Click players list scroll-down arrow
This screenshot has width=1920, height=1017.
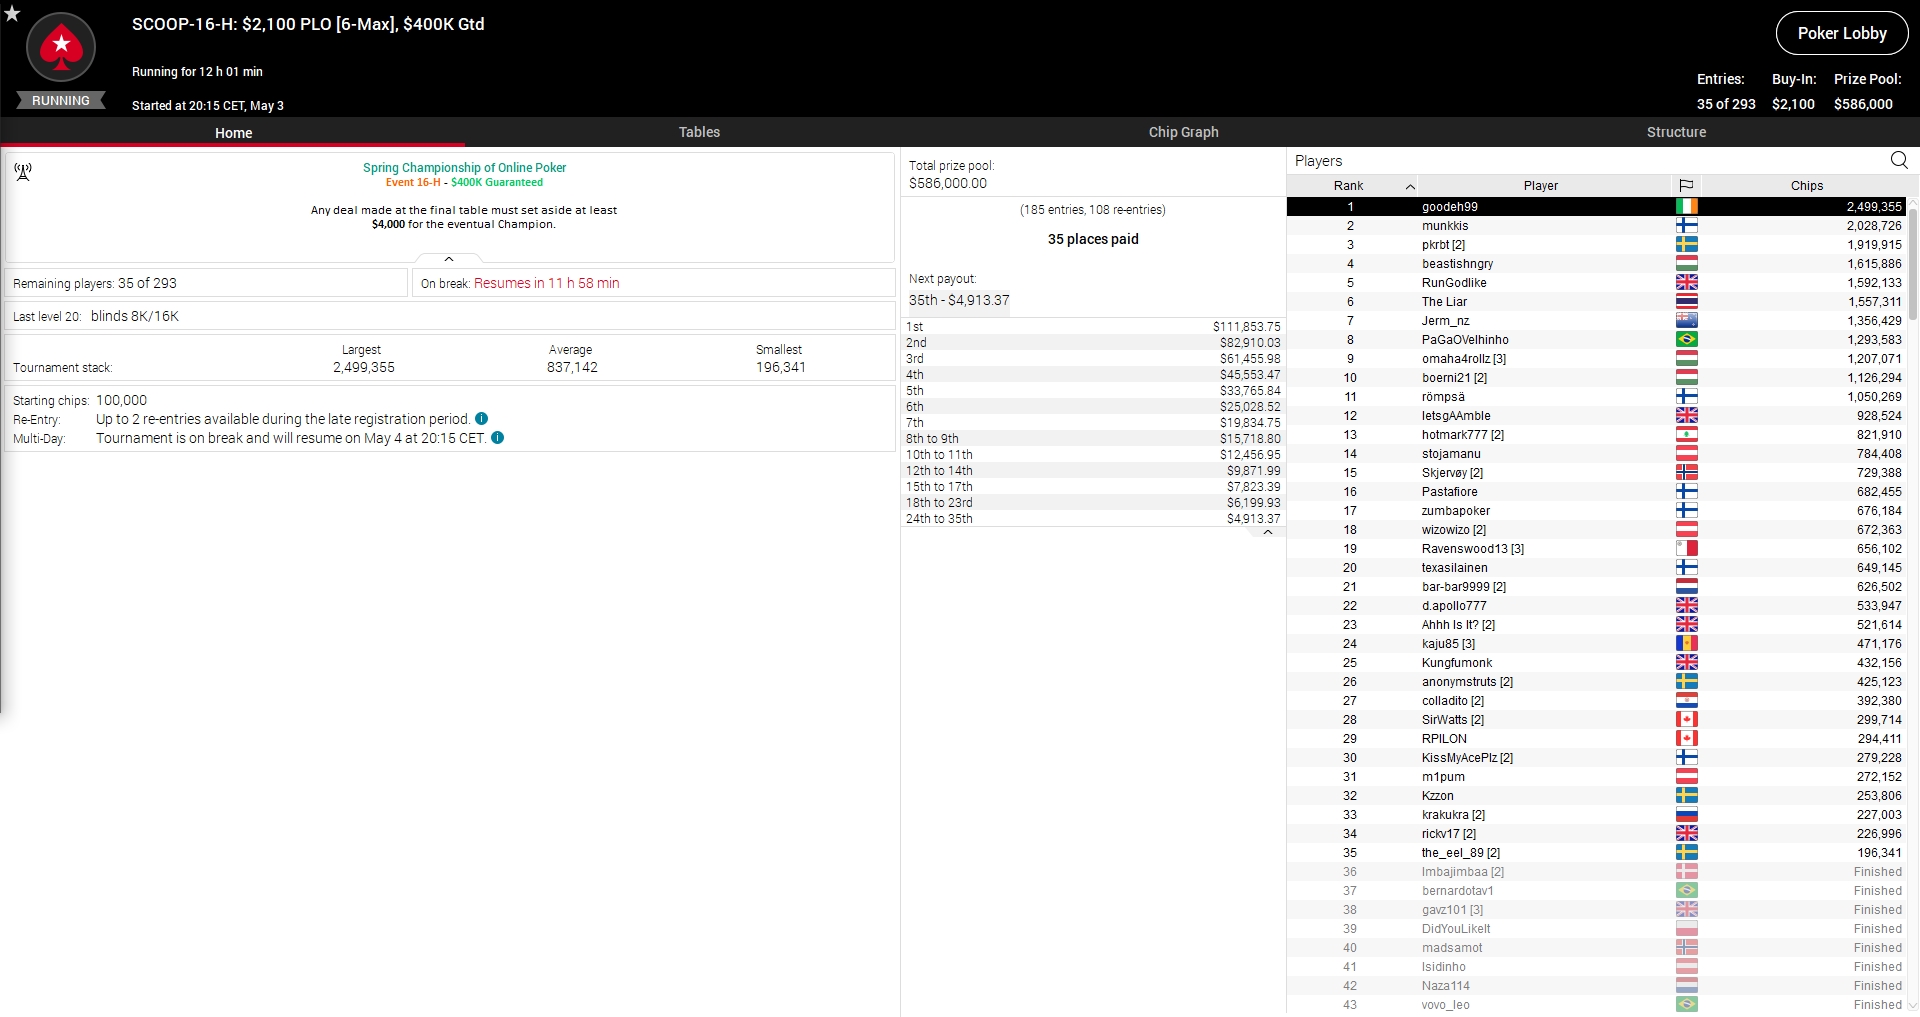click(1913, 1006)
